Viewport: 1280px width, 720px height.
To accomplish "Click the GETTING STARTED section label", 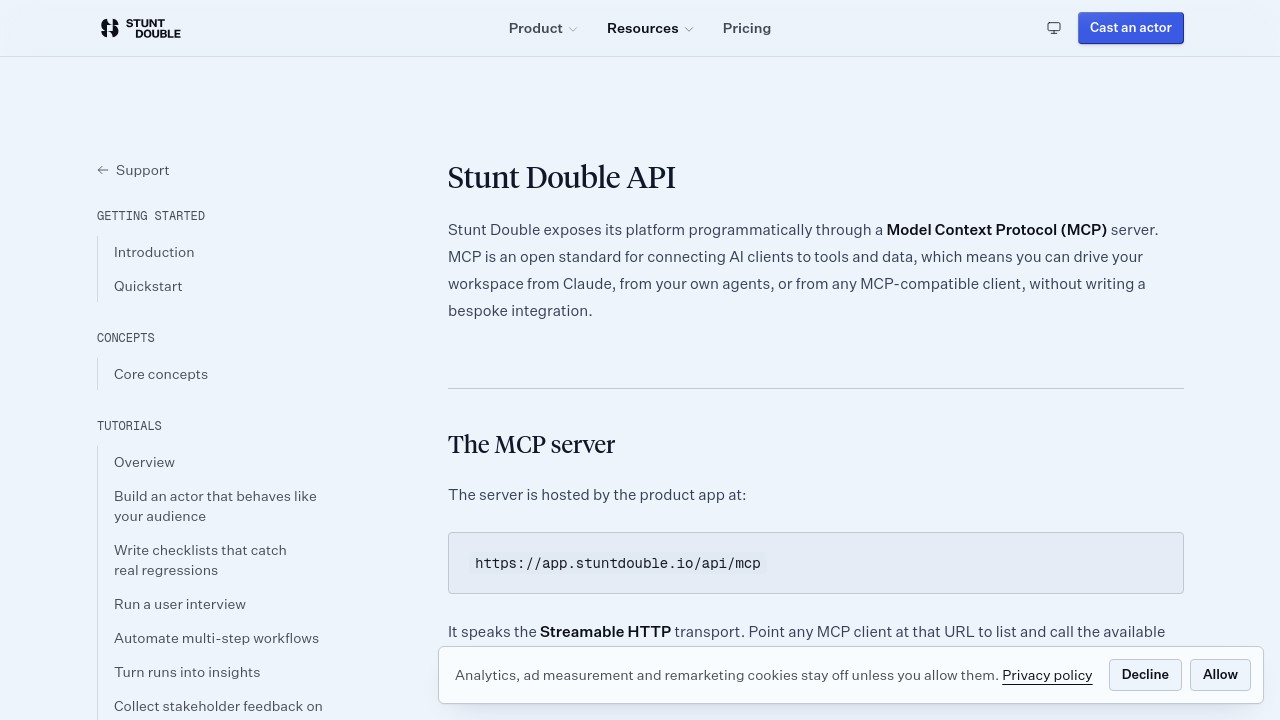I will [x=151, y=216].
